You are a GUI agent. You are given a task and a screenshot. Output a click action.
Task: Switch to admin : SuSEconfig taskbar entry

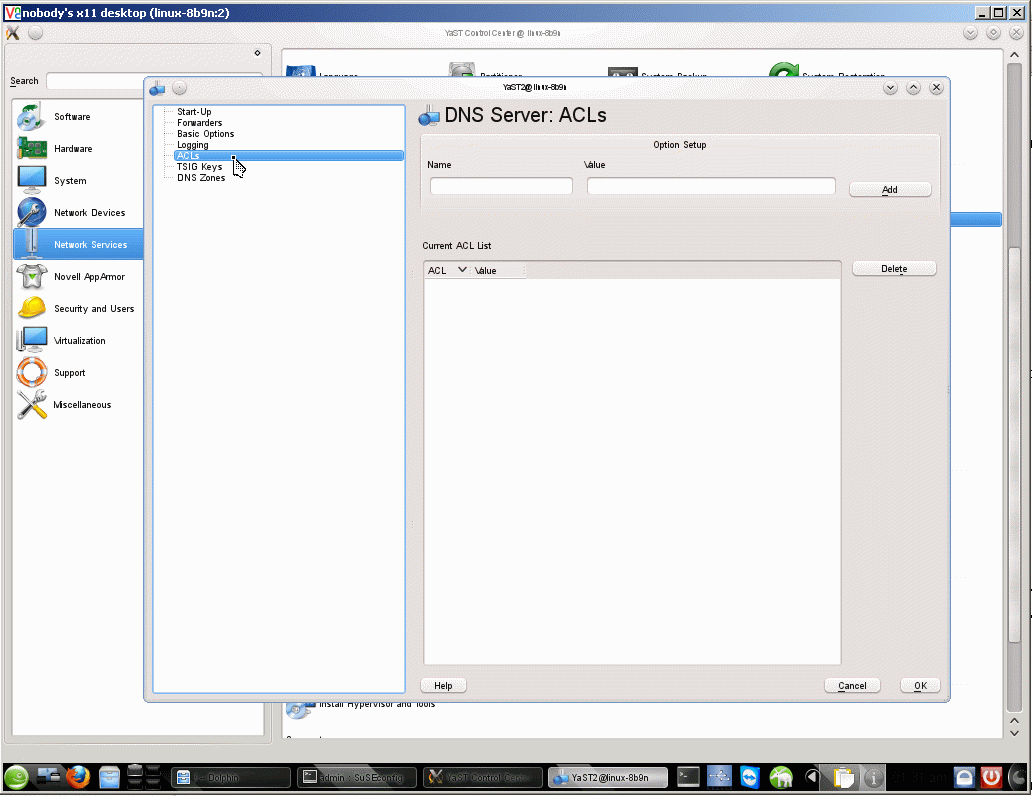(357, 778)
